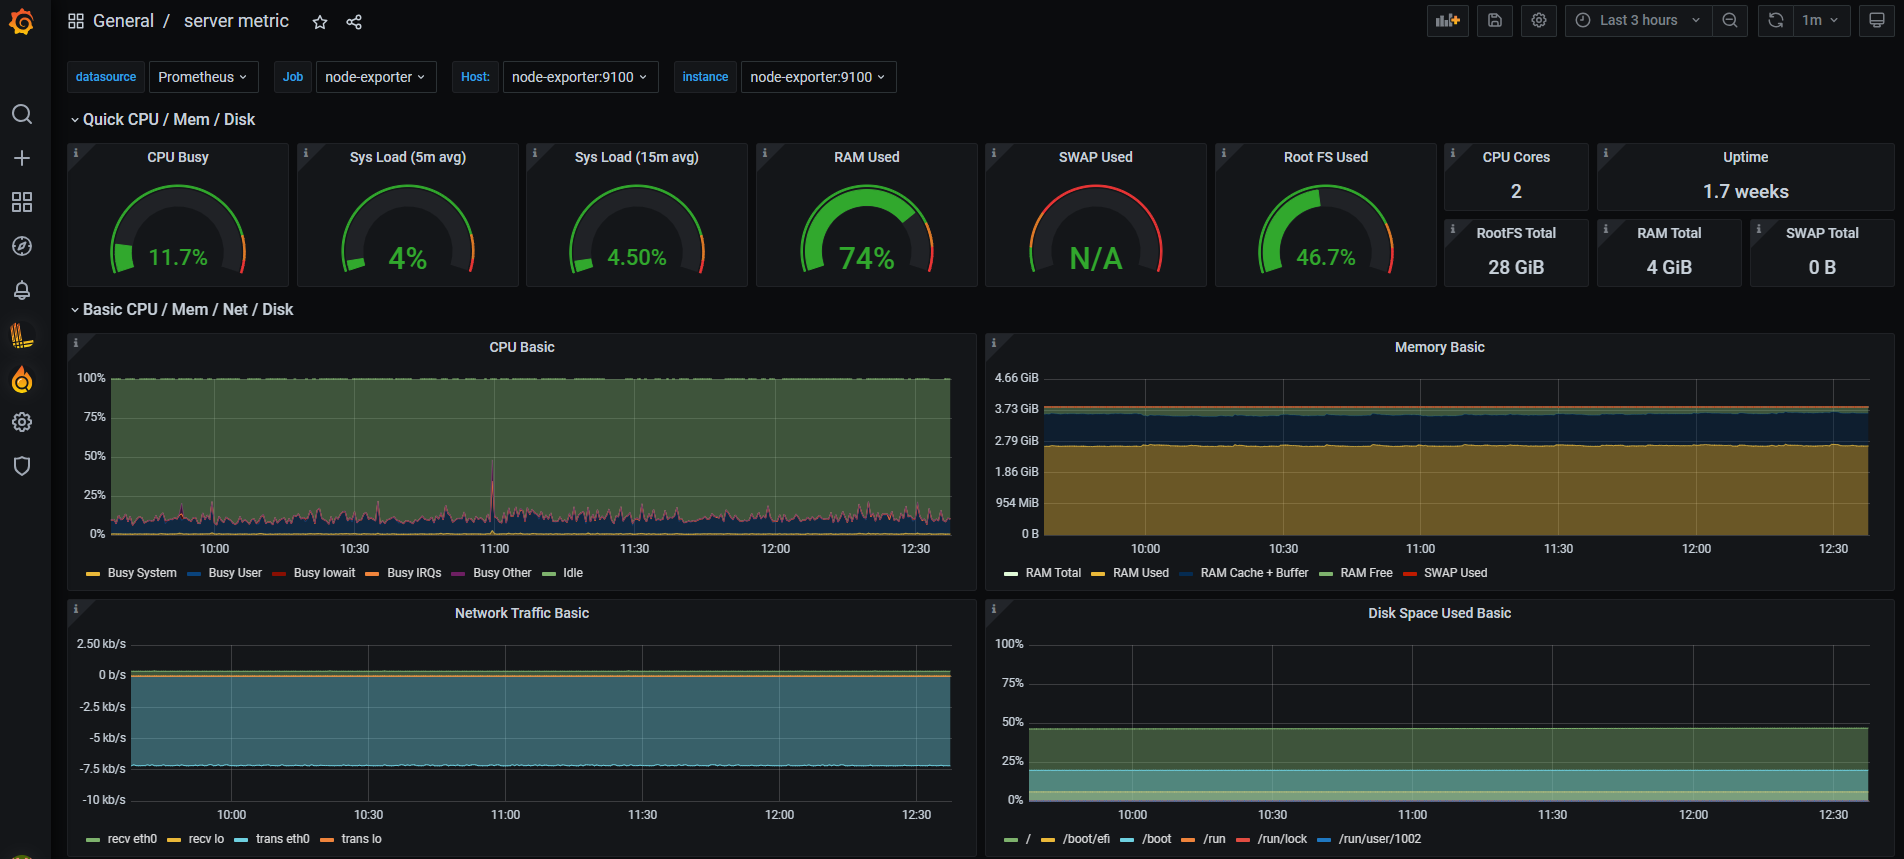The image size is (1904, 859).
Task: Open the Grafana home logo
Action: [x=22, y=21]
